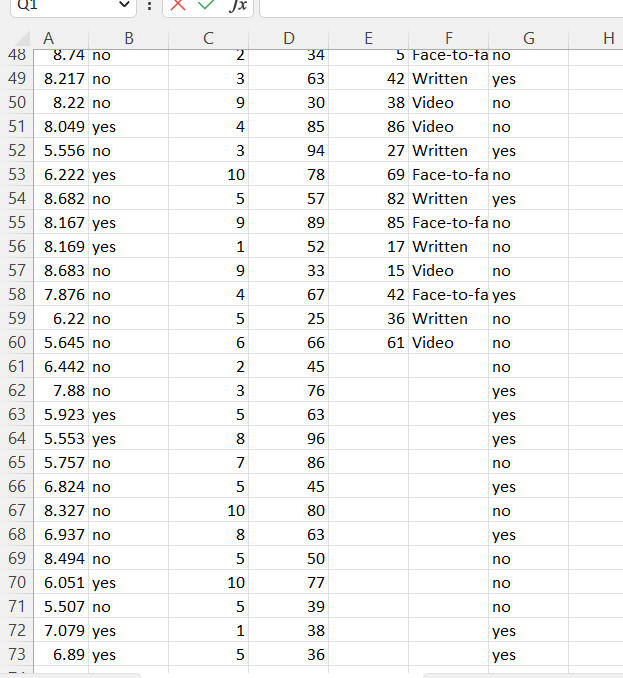Select column D header
The image size is (623, 678).
pyautogui.click(x=289, y=38)
